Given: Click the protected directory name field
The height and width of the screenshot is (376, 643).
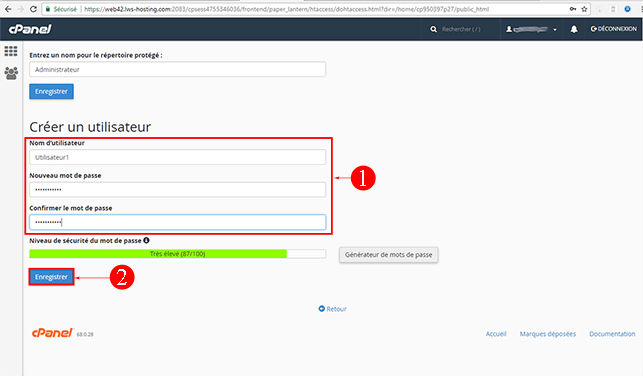Looking at the screenshot, I should pyautogui.click(x=178, y=69).
